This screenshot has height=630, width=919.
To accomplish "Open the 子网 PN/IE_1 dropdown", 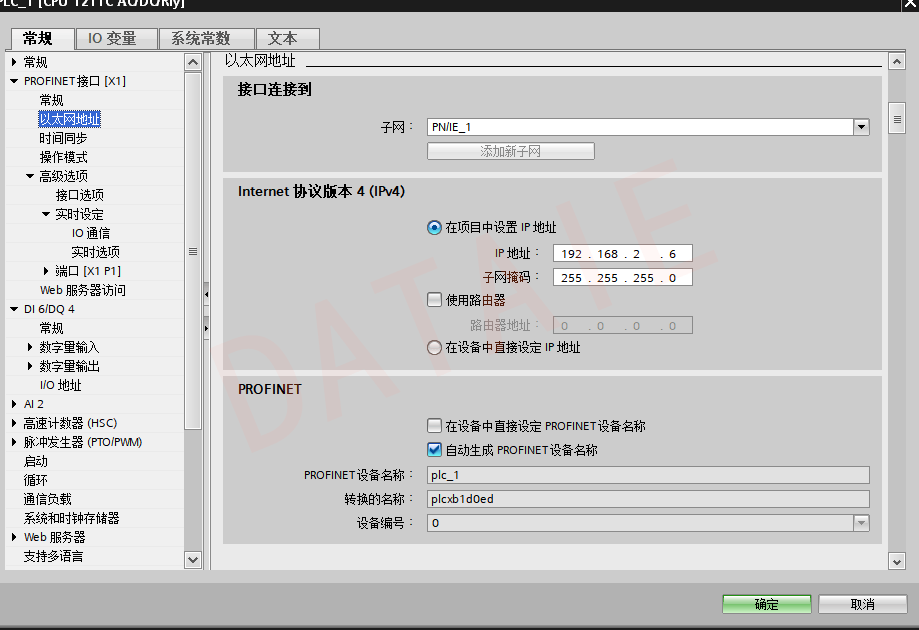I will click(860, 127).
